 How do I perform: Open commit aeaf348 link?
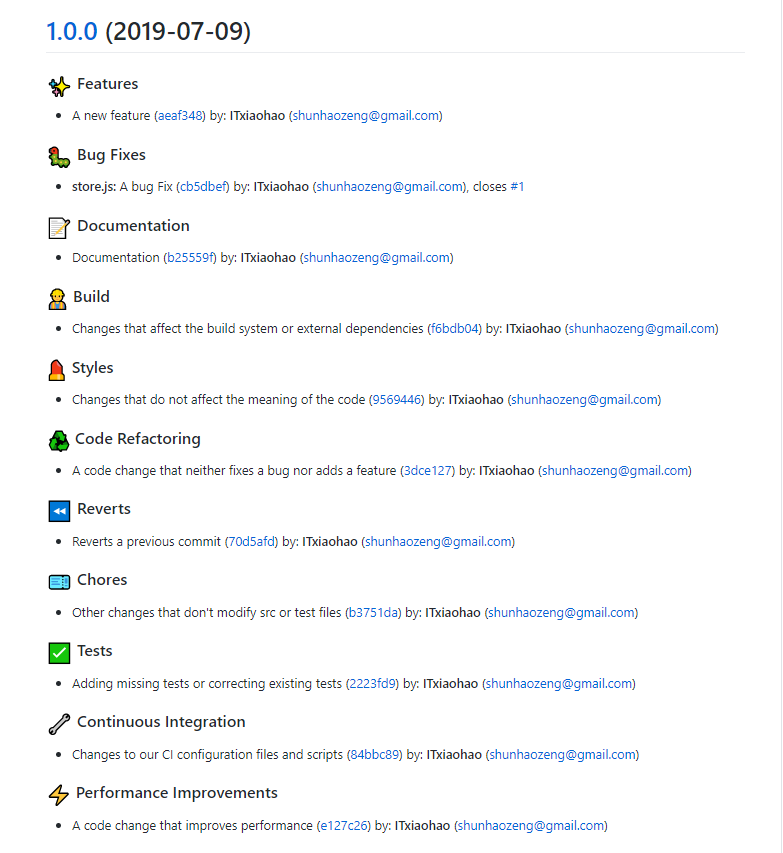[x=180, y=116]
